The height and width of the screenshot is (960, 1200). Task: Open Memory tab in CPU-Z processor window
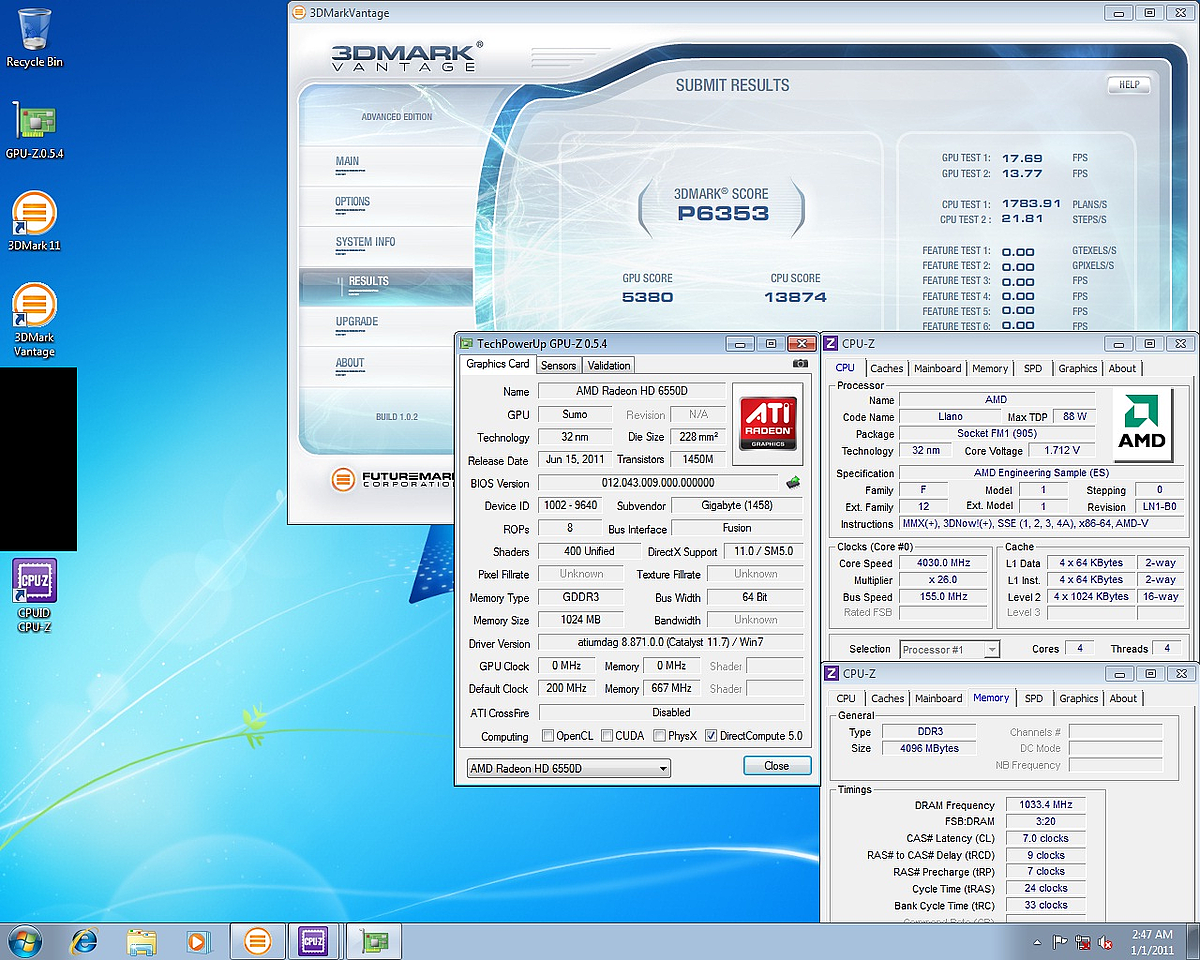990,369
